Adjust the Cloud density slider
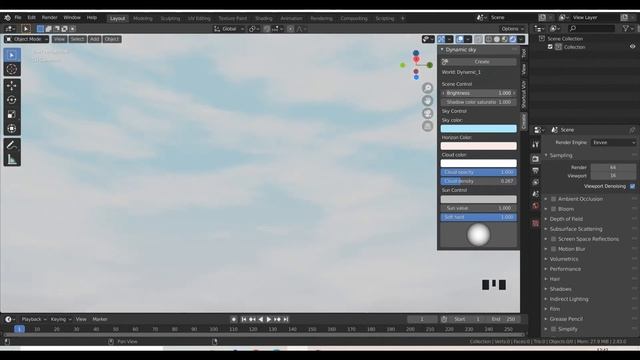This screenshot has width=640, height=360. [x=478, y=181]
